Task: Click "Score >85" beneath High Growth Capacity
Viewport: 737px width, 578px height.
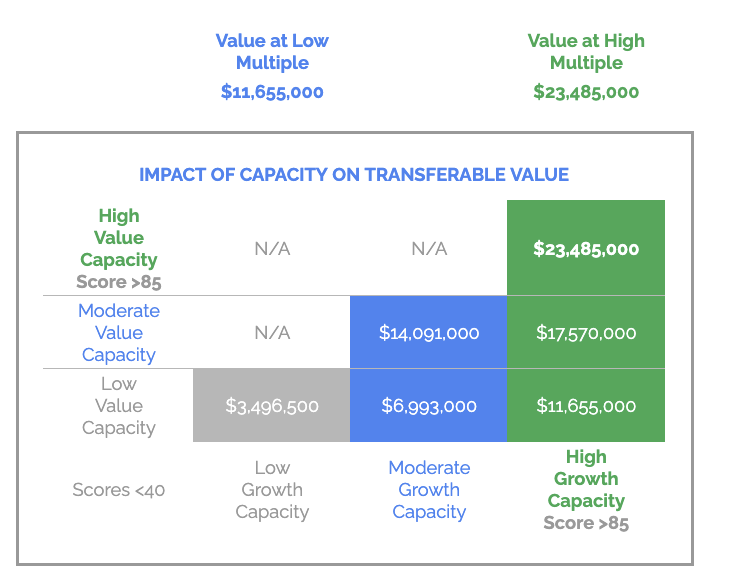Action: pyautogui.click(x=586, y=523)
